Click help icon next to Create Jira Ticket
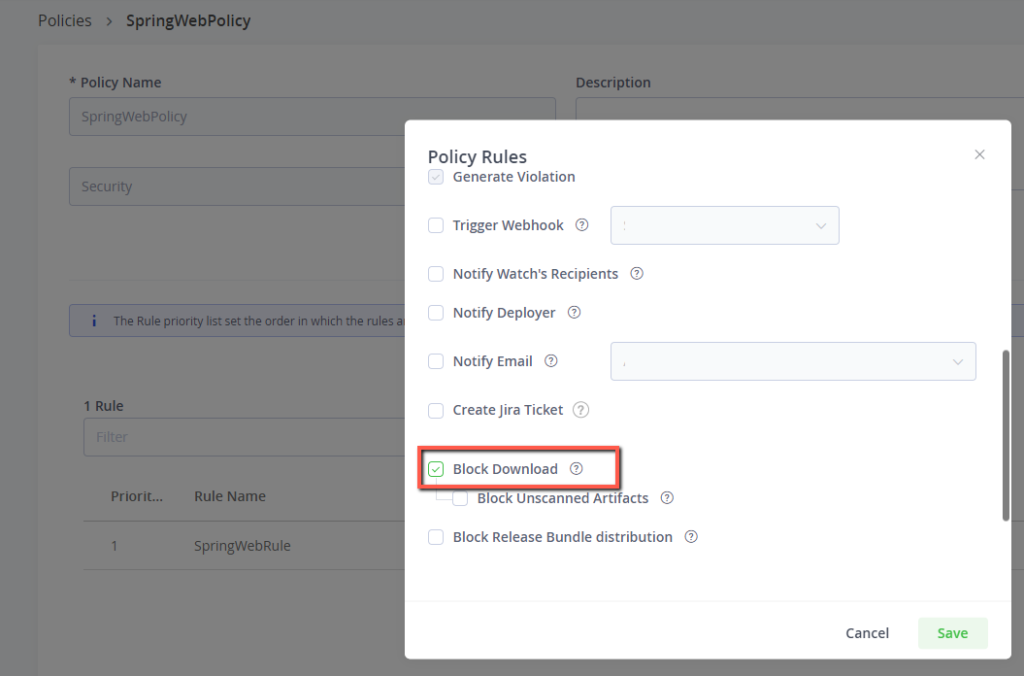 coord(581,410)
